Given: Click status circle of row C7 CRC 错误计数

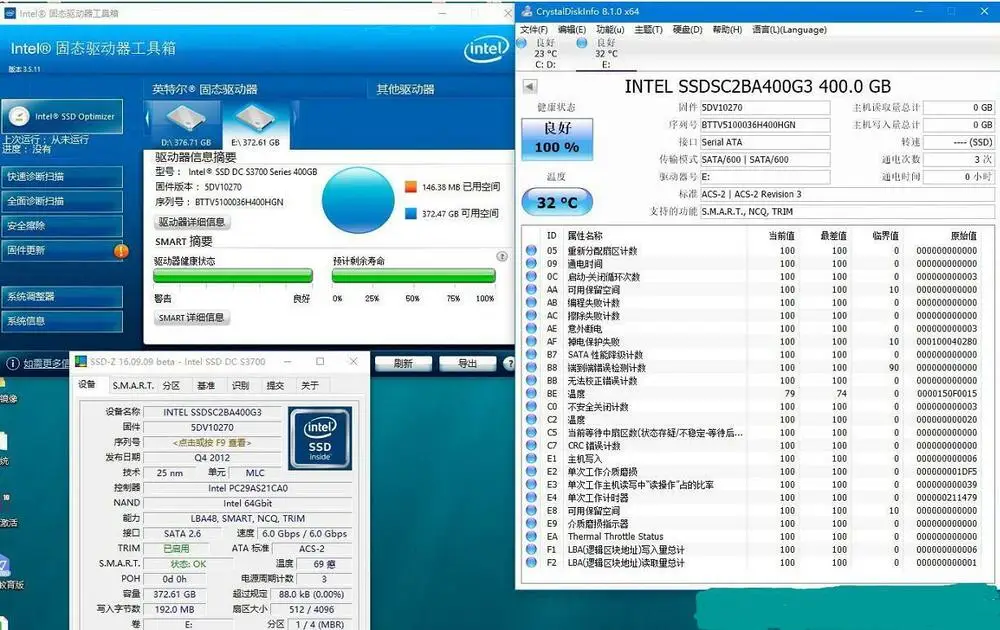Looking at the screenshot, I should click(x=531, y=445).
